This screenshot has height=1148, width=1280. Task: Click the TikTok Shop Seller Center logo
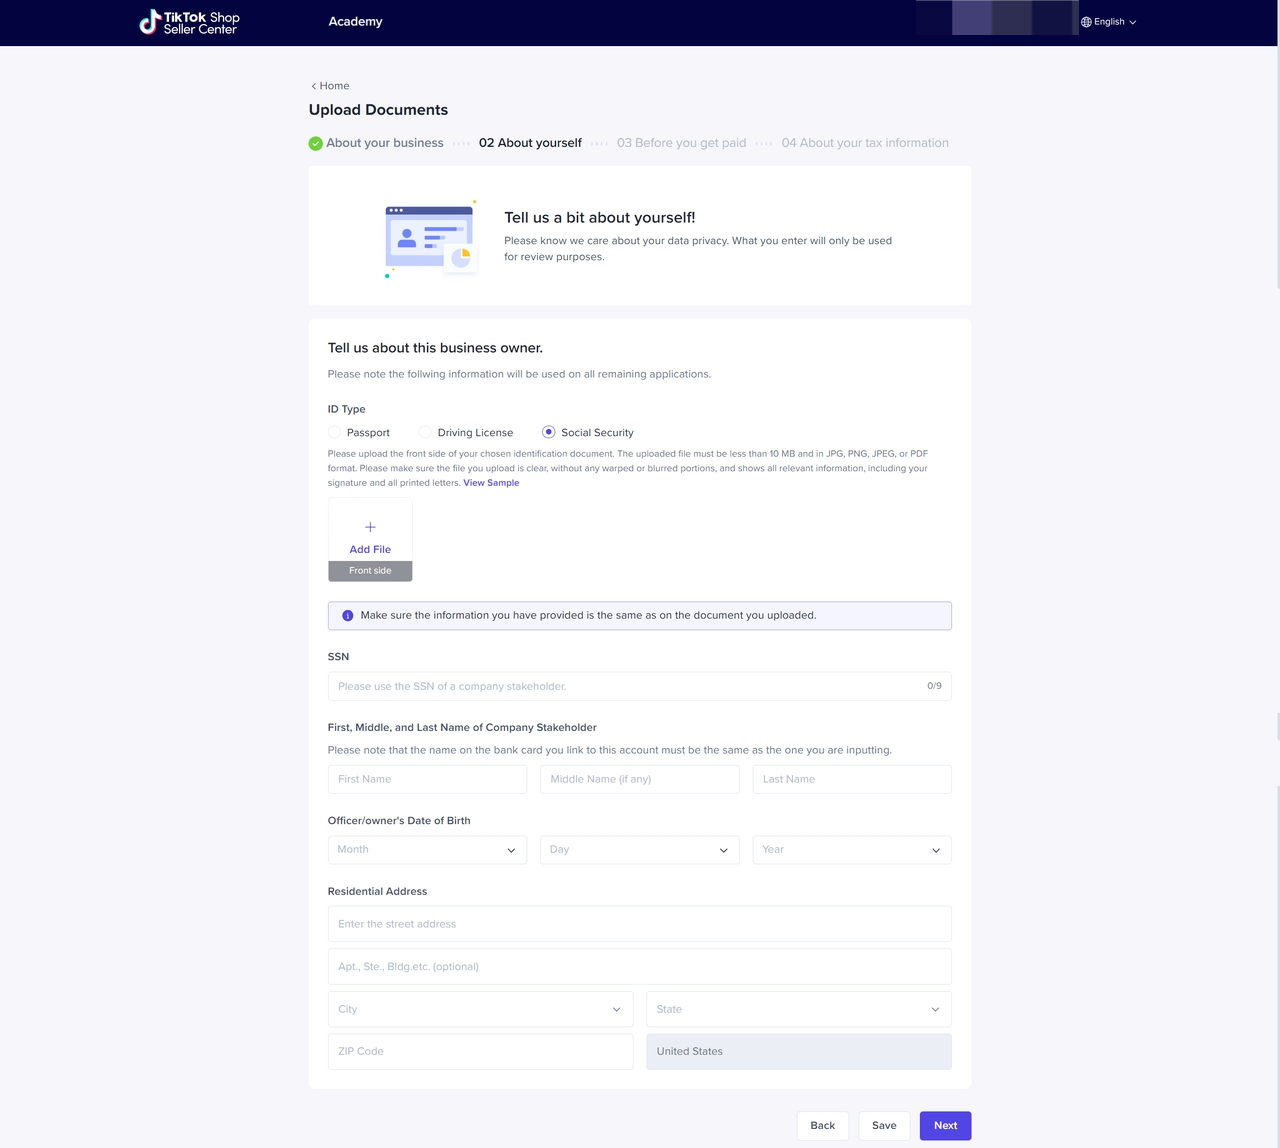pos(189,22)
